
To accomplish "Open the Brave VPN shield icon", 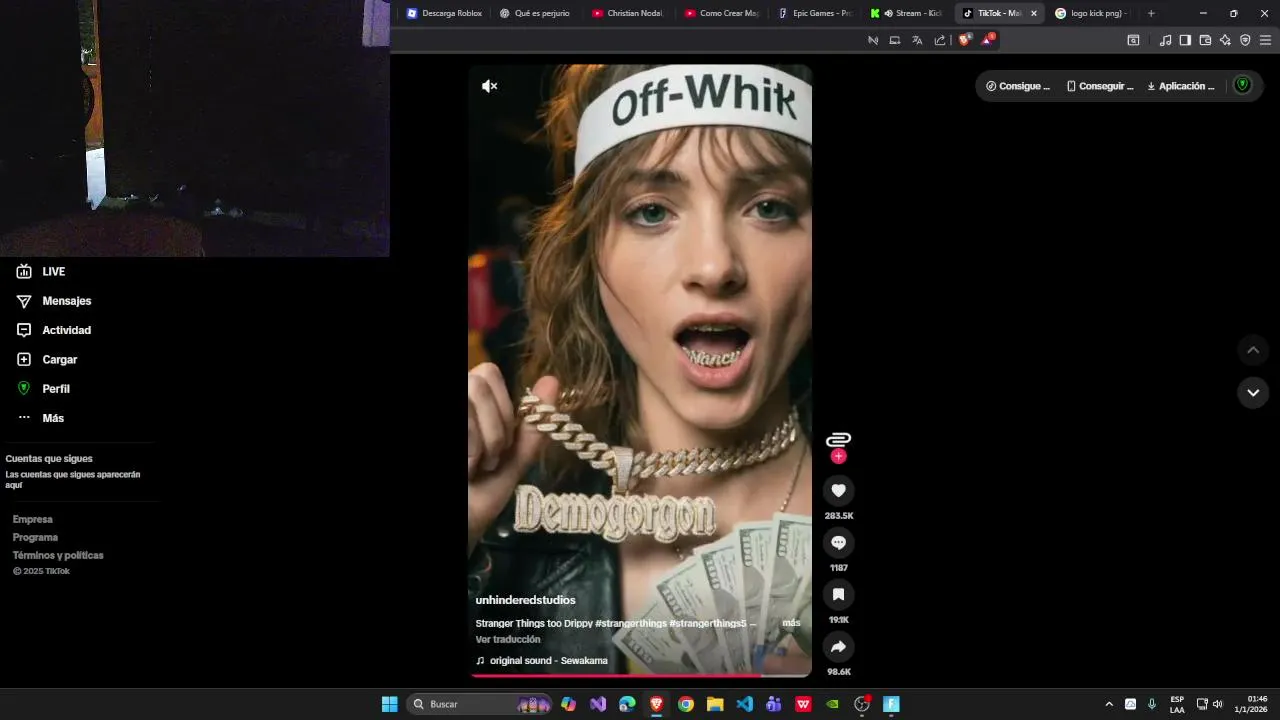I will point(1245,40).
